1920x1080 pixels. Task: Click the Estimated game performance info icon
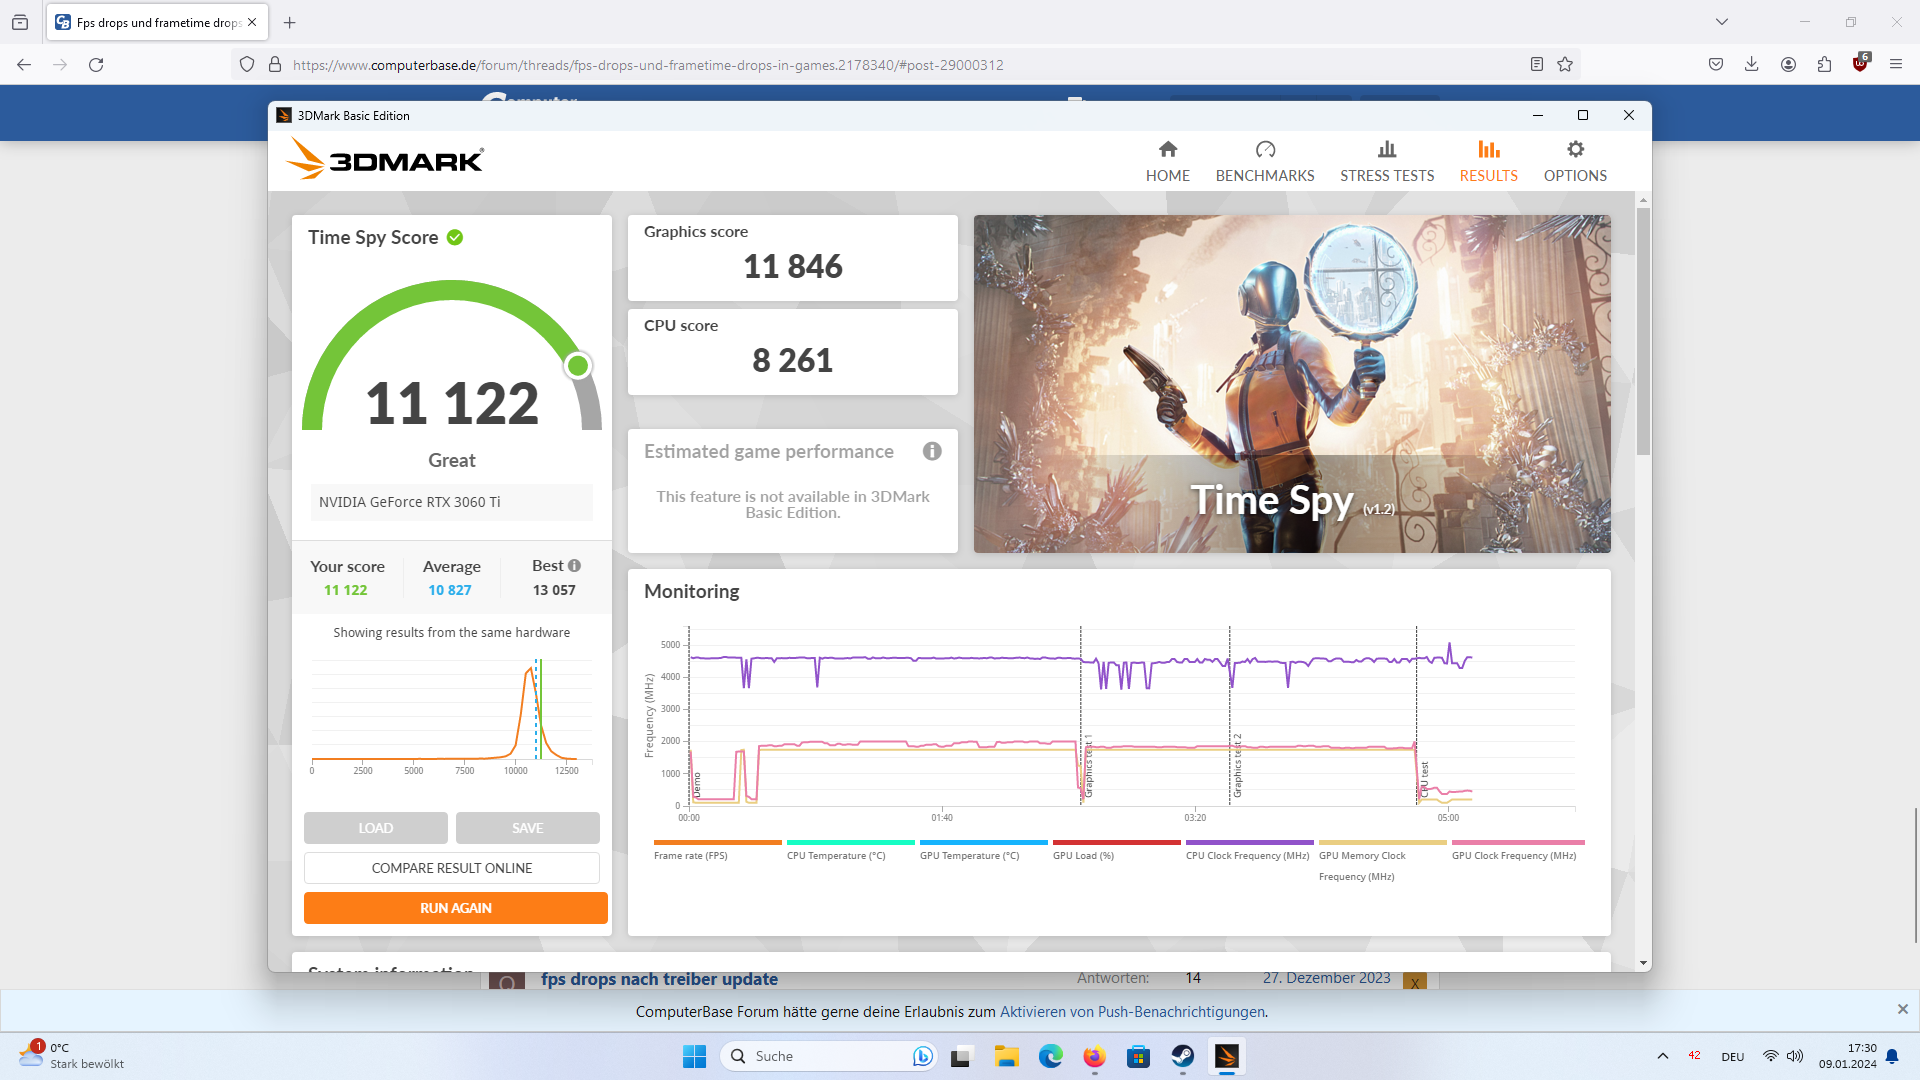pyautogui.click(x=932, y=451)
